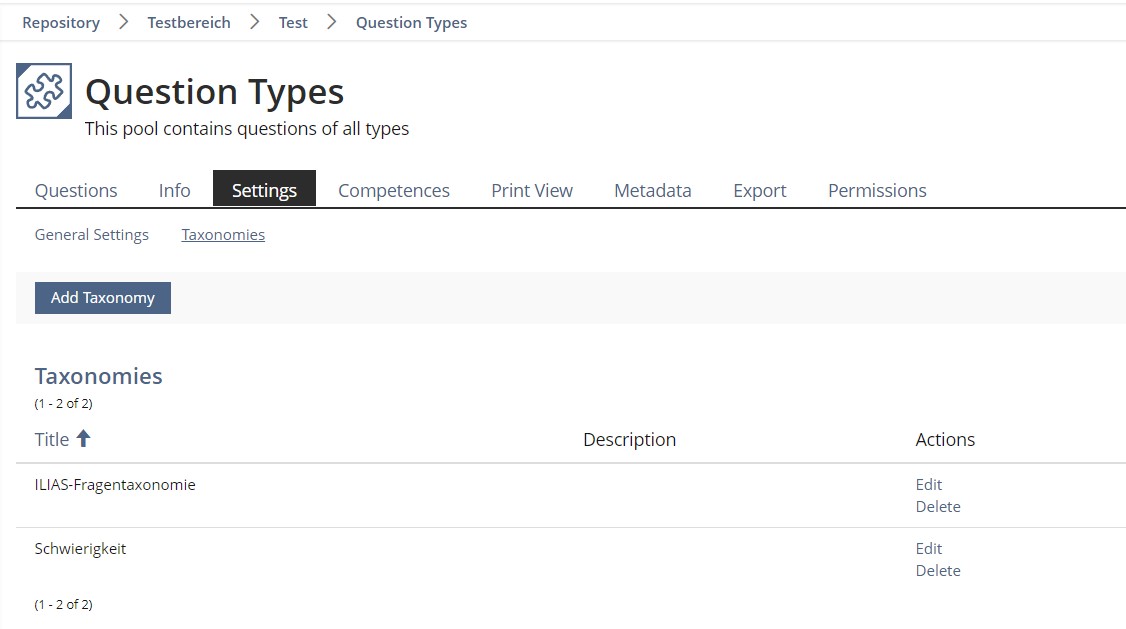Open the Metadata tab

point(653,190)
